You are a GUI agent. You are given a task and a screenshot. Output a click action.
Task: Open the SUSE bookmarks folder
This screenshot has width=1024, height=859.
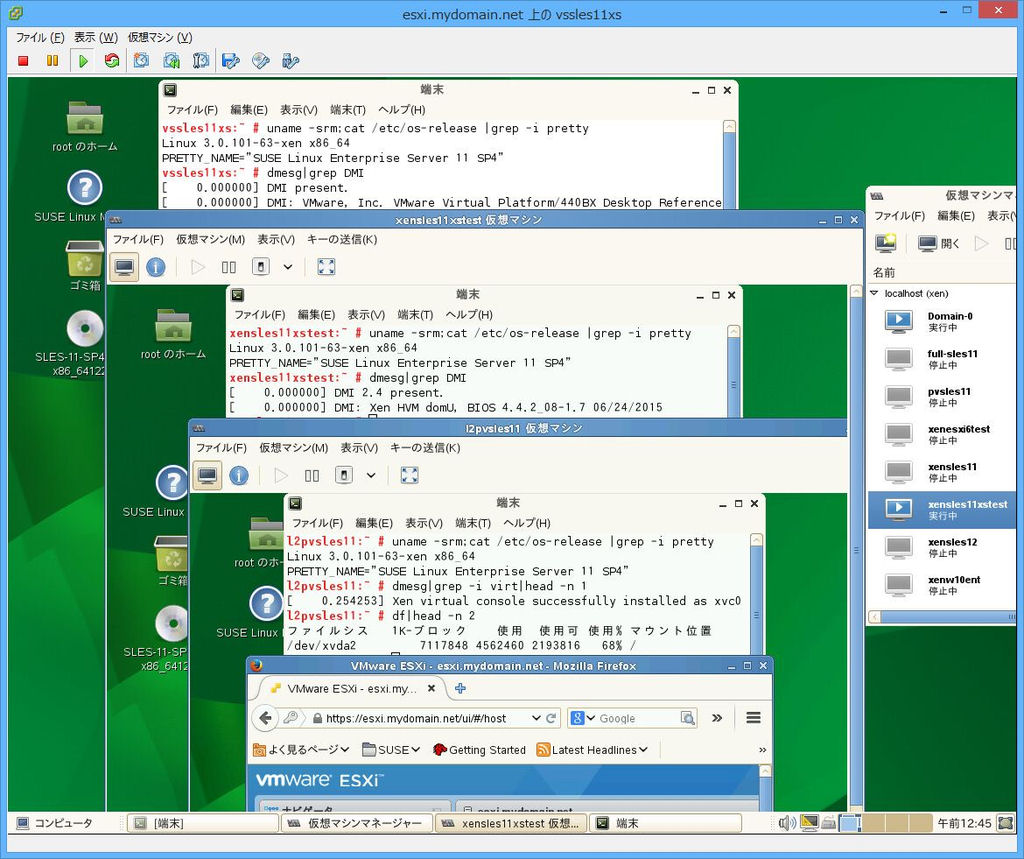click(391, 750)
